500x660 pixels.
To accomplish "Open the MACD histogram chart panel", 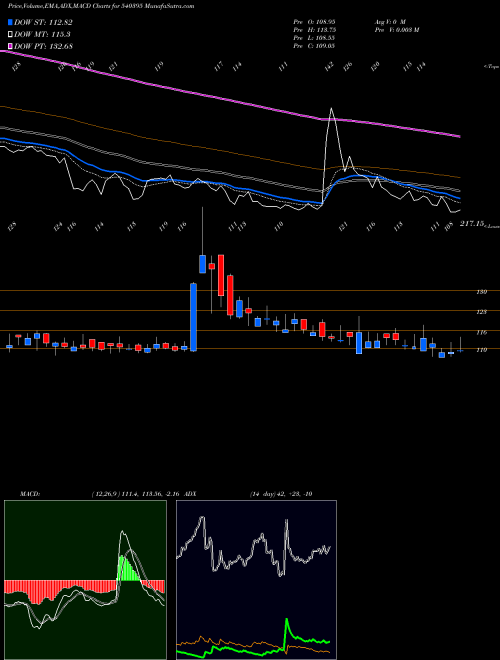I will pyautogui.click(x=85, y=580).
